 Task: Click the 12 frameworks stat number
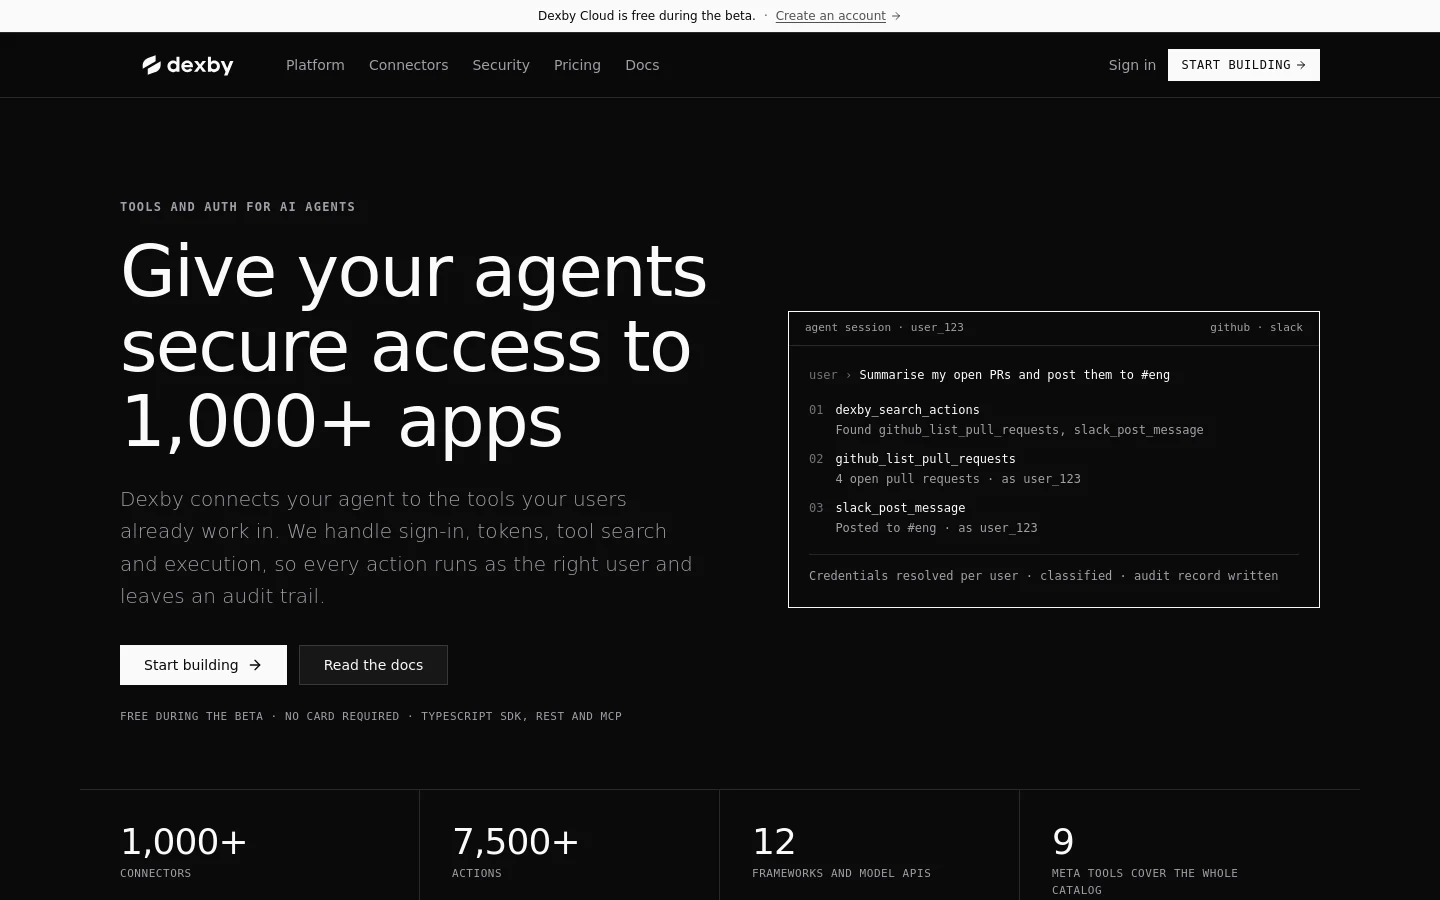(774, 842)
